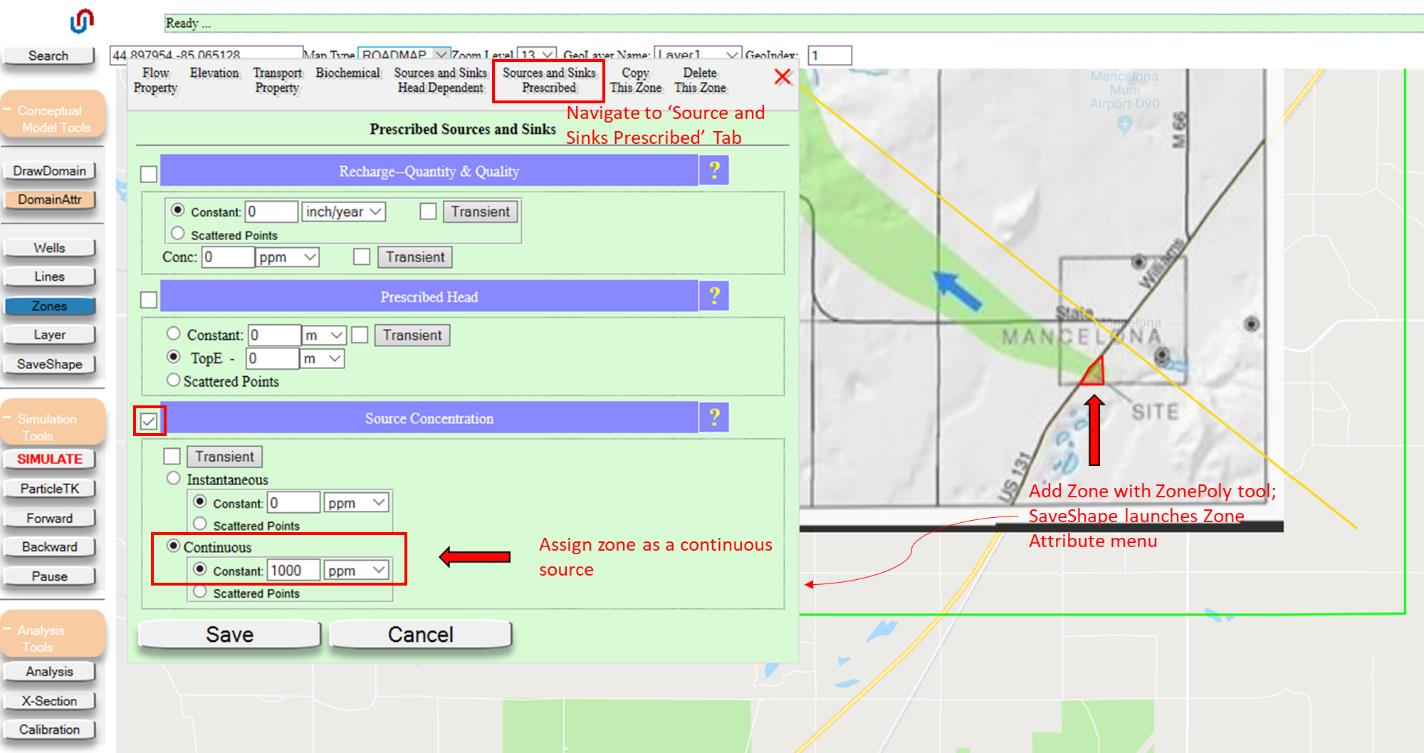Click the DrawDomain button
Image resolution: width=1424 pixels, height=753 pixels.
coord(49,171)
